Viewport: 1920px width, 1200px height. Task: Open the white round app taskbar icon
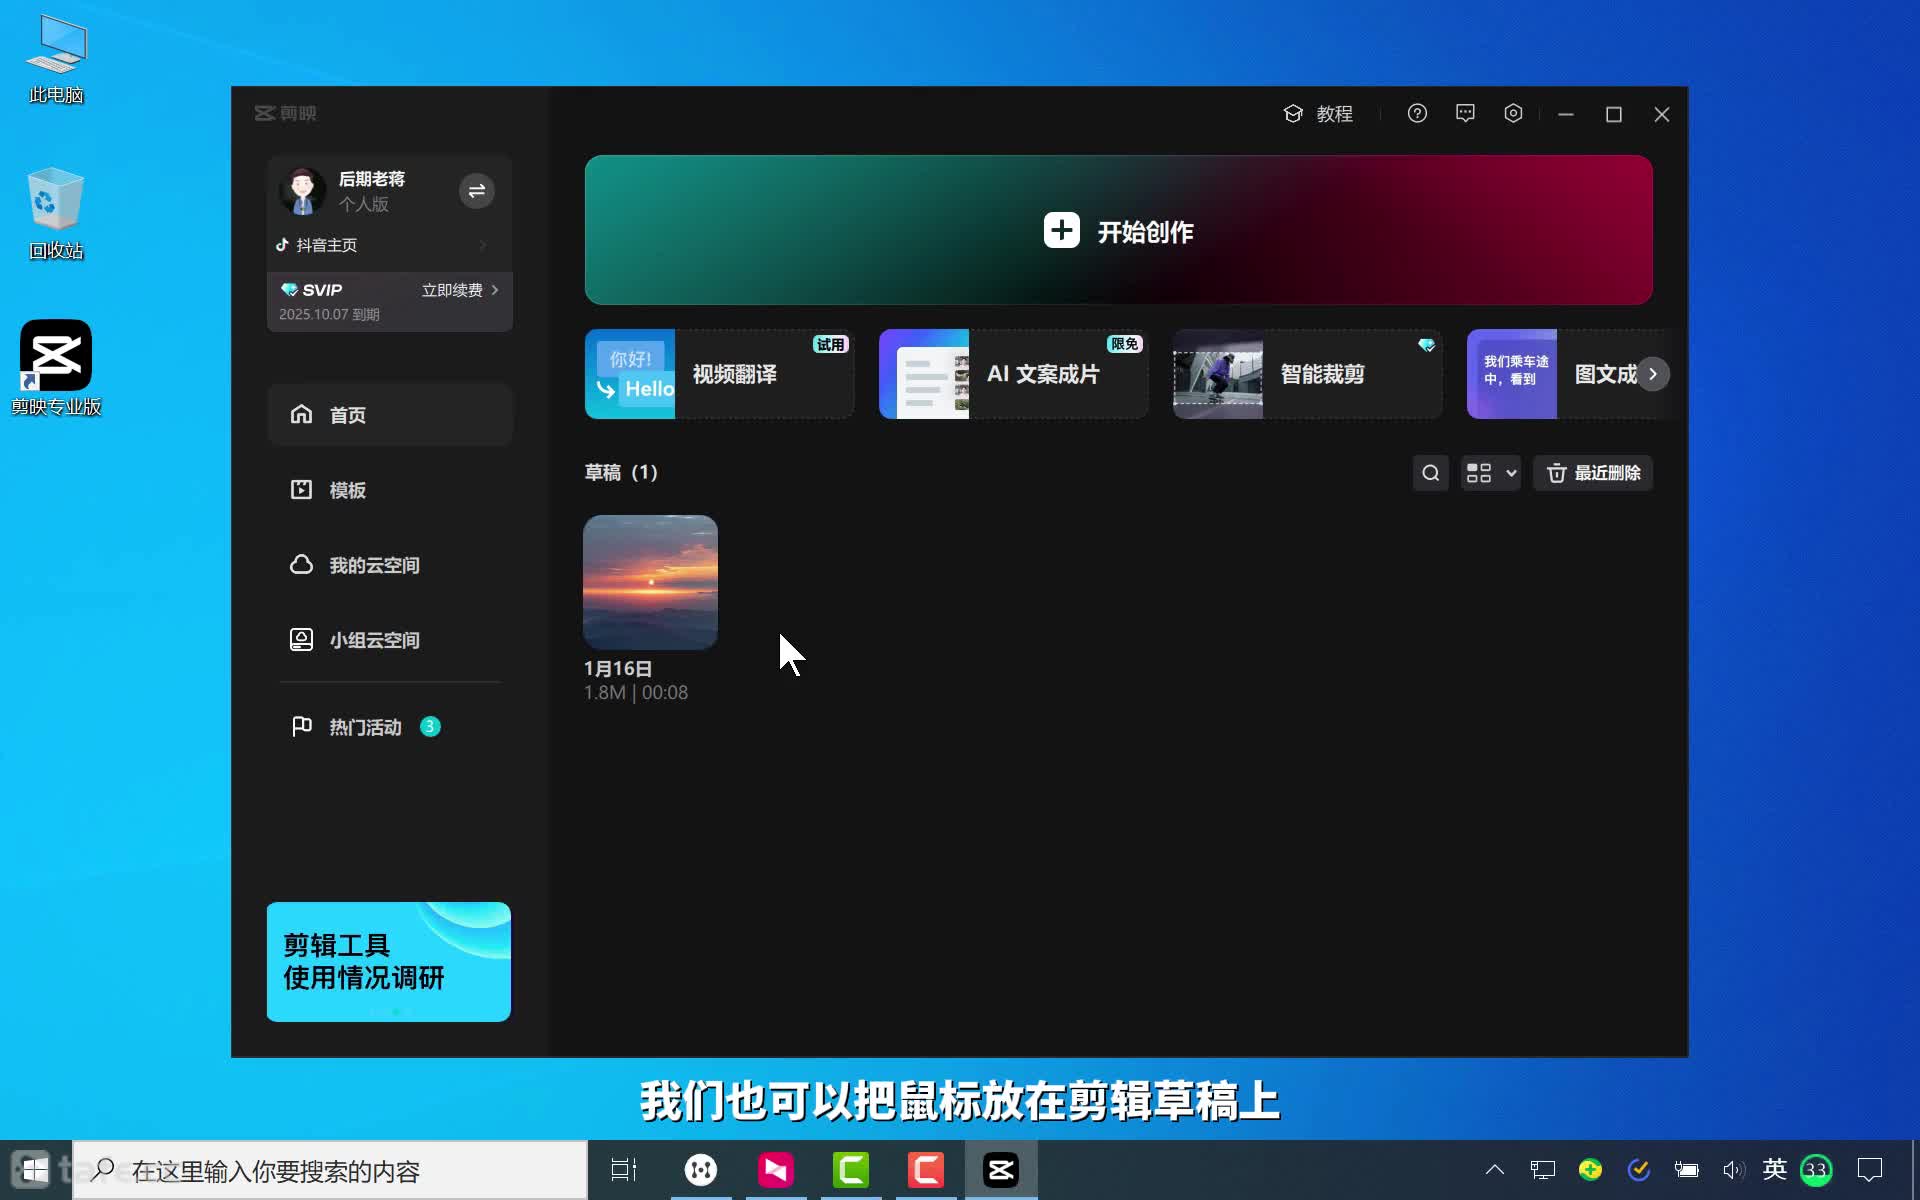click(x=701, y=1170)
